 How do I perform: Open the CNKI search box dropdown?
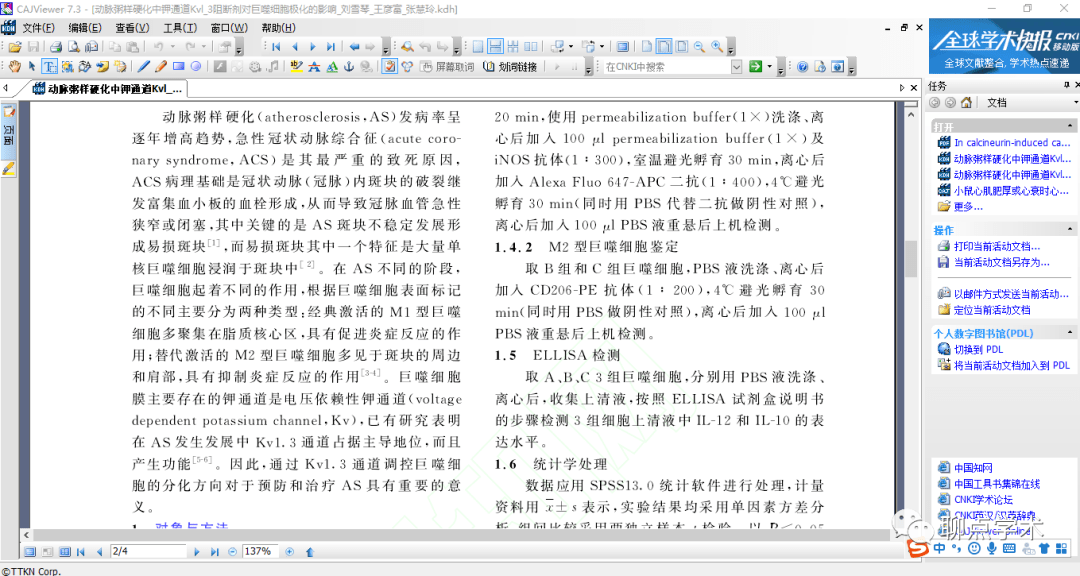pos(736,67)
